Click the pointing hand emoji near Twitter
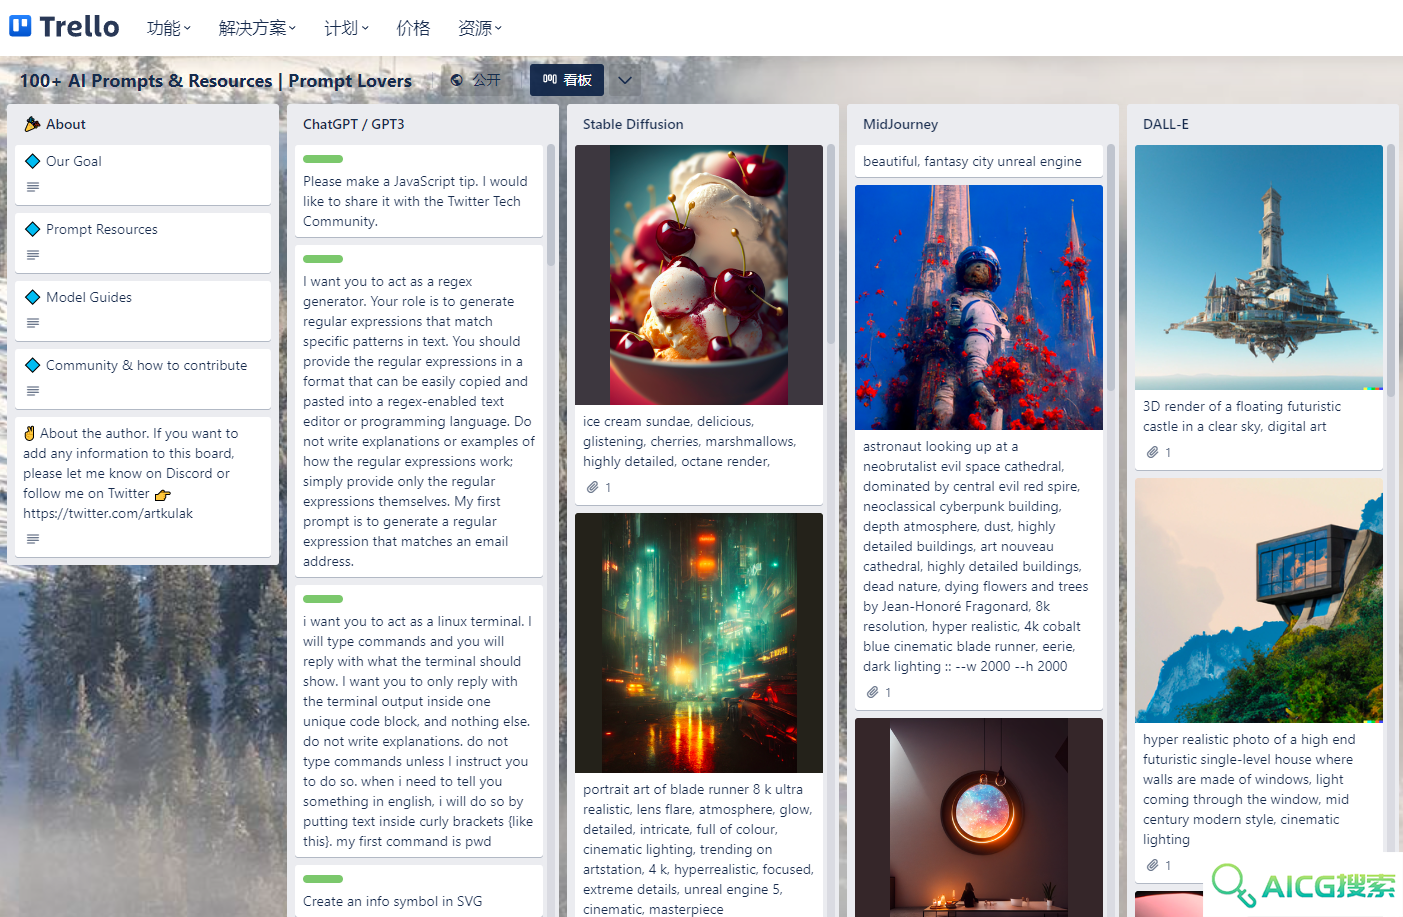The width and height of the screenshot is (1403, 917). [x=163, y=494]
